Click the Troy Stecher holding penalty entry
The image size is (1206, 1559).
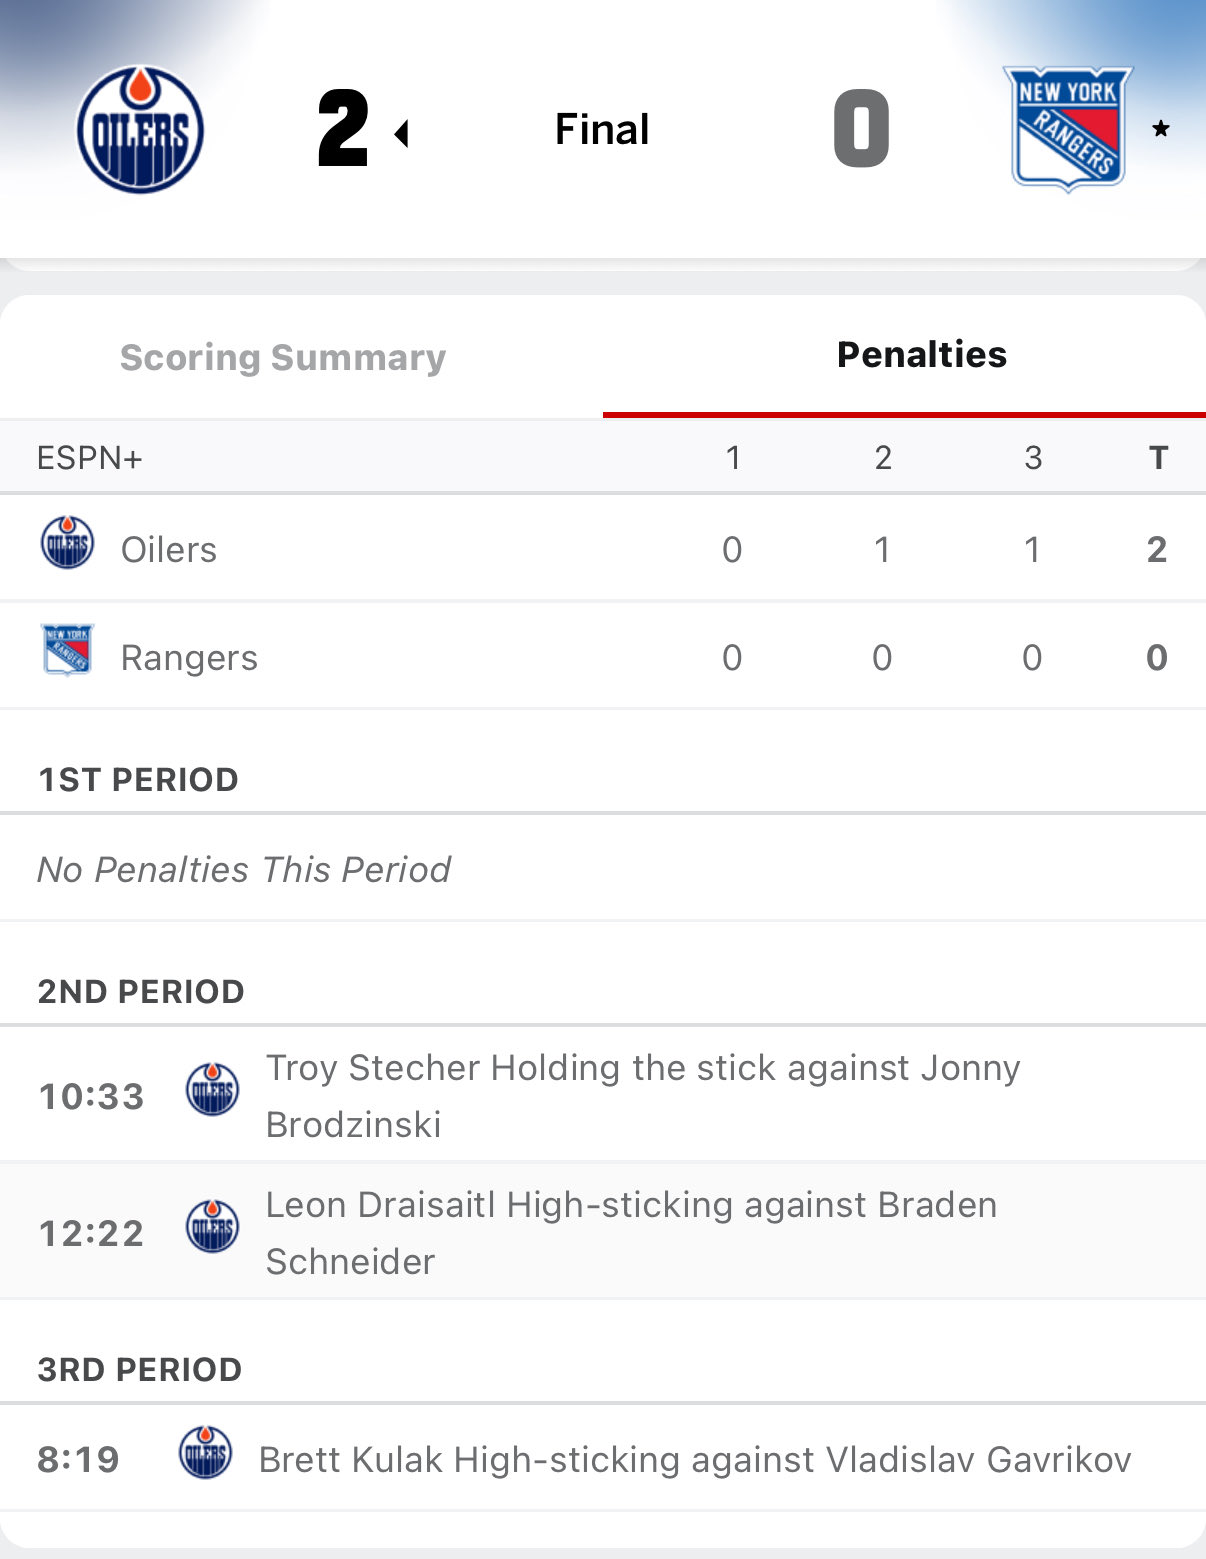pyautogui.click(x=642, y=1096)
